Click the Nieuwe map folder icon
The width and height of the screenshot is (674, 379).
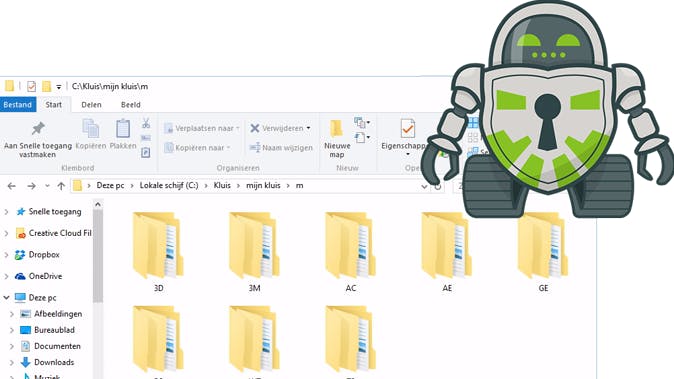(337, 128)
